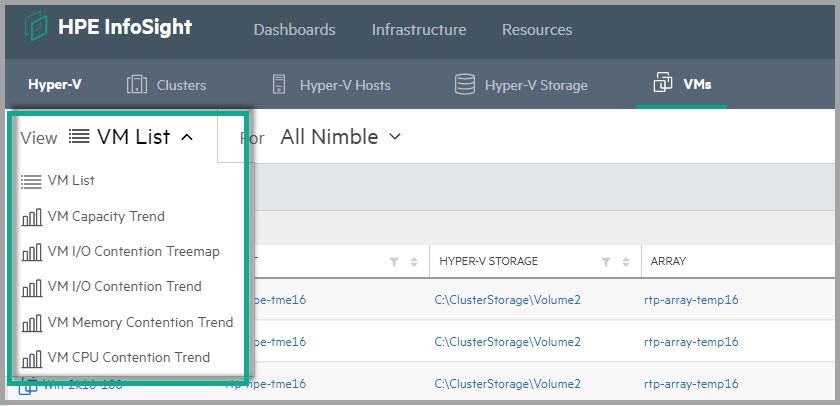Click the HYPER-V STORAGE column header
Image resolution: width=840 pixels, height=406 pixels.
click(488, 261)
